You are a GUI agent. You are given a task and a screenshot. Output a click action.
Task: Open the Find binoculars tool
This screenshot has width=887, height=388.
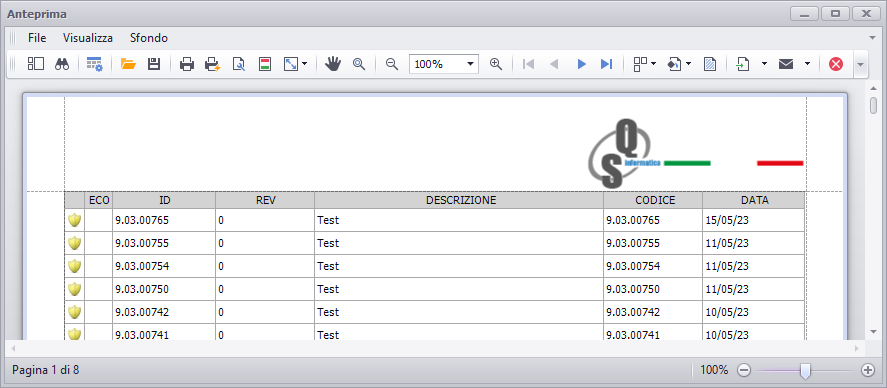(x=62, y=64)
